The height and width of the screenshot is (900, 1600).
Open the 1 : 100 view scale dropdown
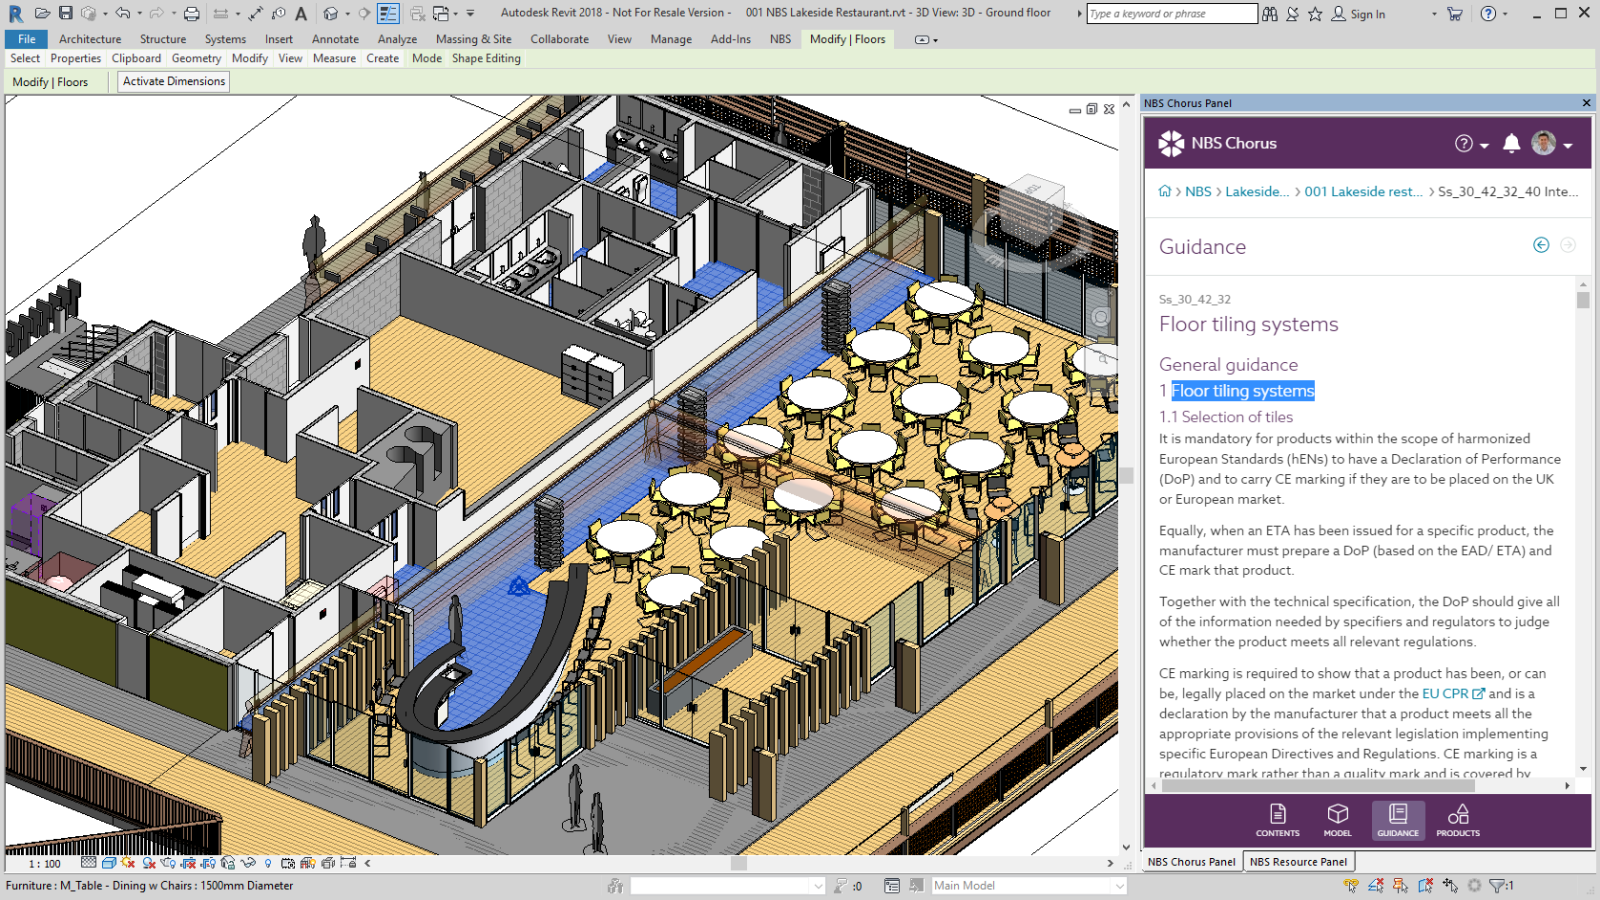(x=45, y=863)
